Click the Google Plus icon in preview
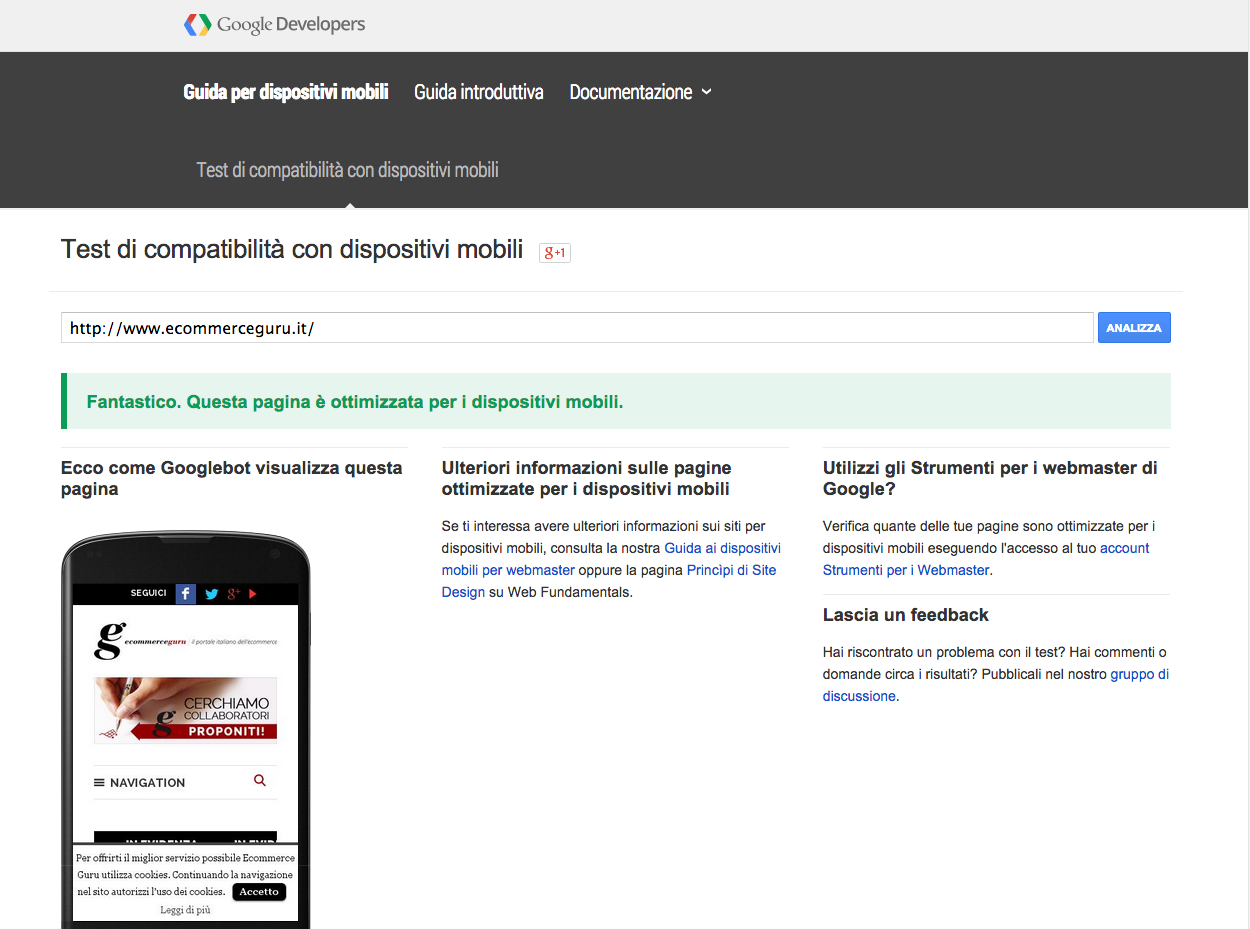 click(x=233, y=594)
